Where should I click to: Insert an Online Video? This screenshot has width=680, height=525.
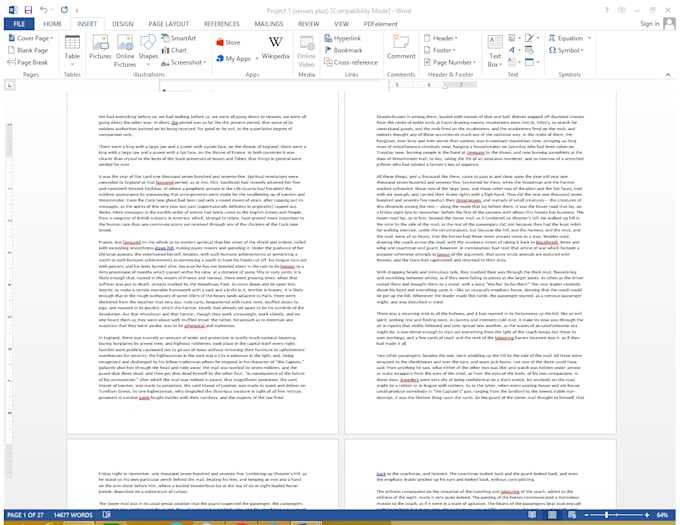coord(306,51)
